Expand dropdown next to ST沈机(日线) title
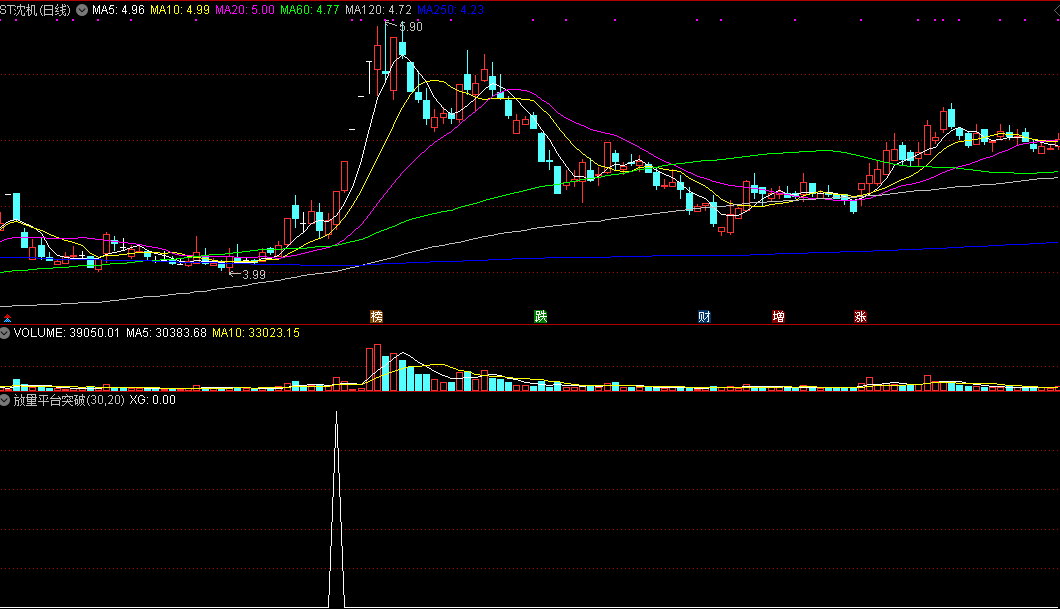The height and width of the screenshot is (609, 1060). click(81, 10)
